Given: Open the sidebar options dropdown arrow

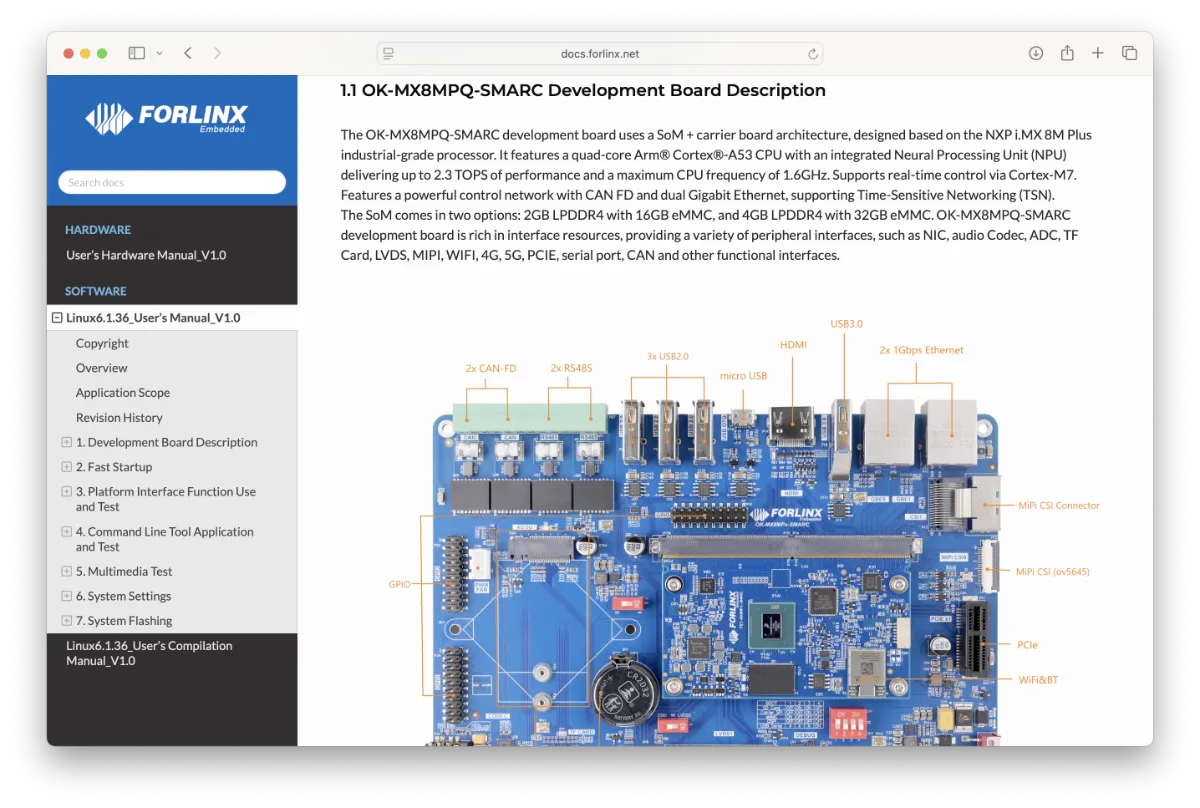Looking at the screenshot, I should pyautogui.click(x=159, y=53).
